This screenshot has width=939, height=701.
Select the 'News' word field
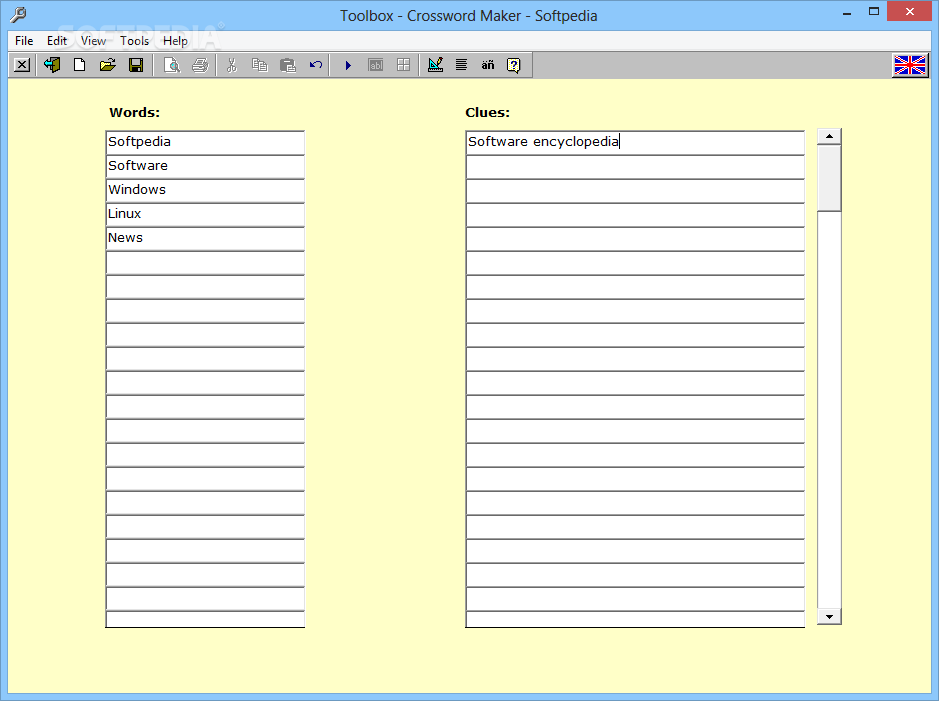click(x=205, y=238)
